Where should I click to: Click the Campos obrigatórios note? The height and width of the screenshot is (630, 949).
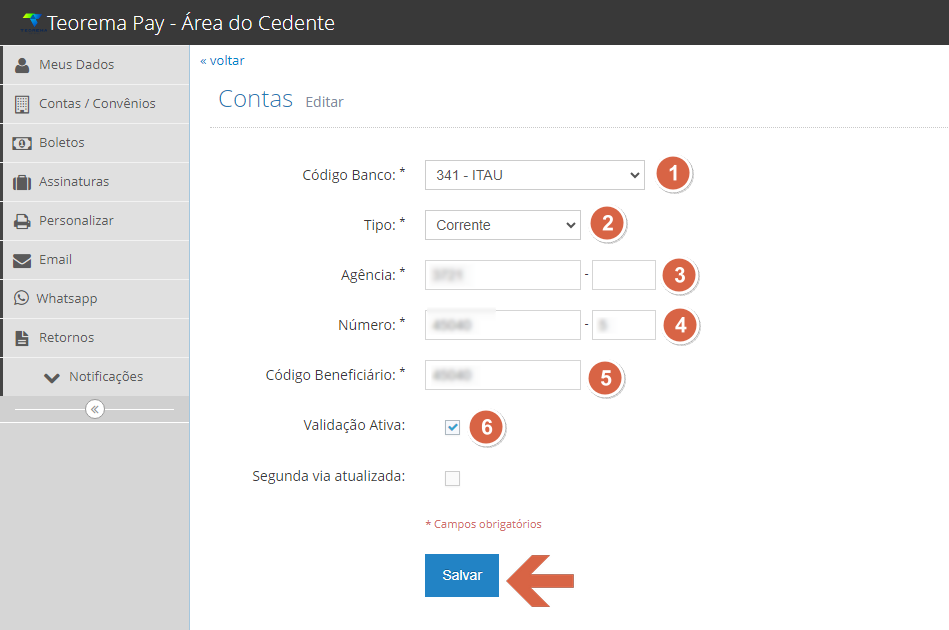point(484,524)
